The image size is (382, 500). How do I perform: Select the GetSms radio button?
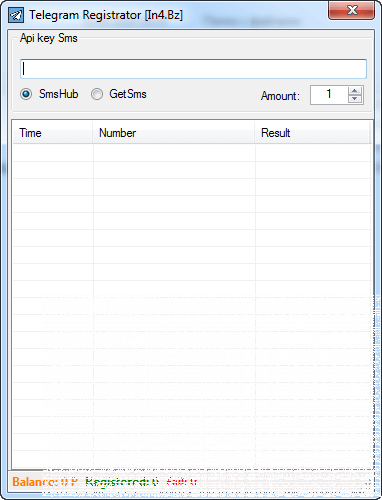point(97,94)
